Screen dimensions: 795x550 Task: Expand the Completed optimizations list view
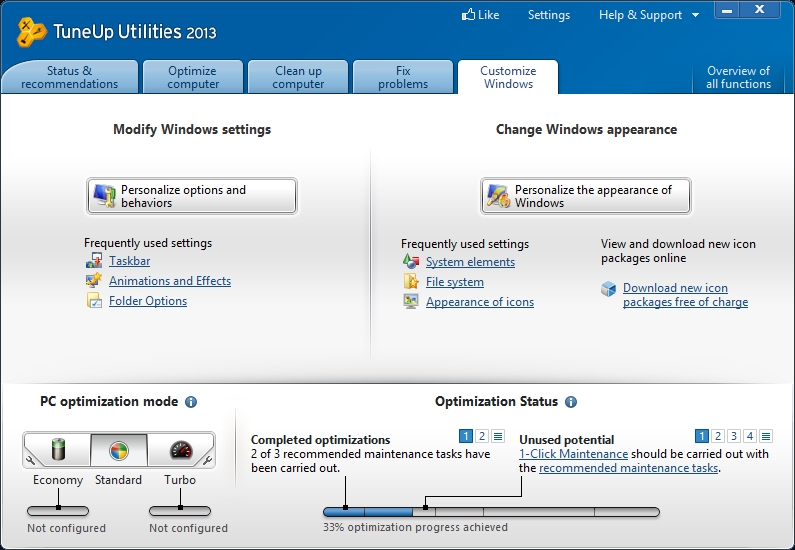(498, 436)
